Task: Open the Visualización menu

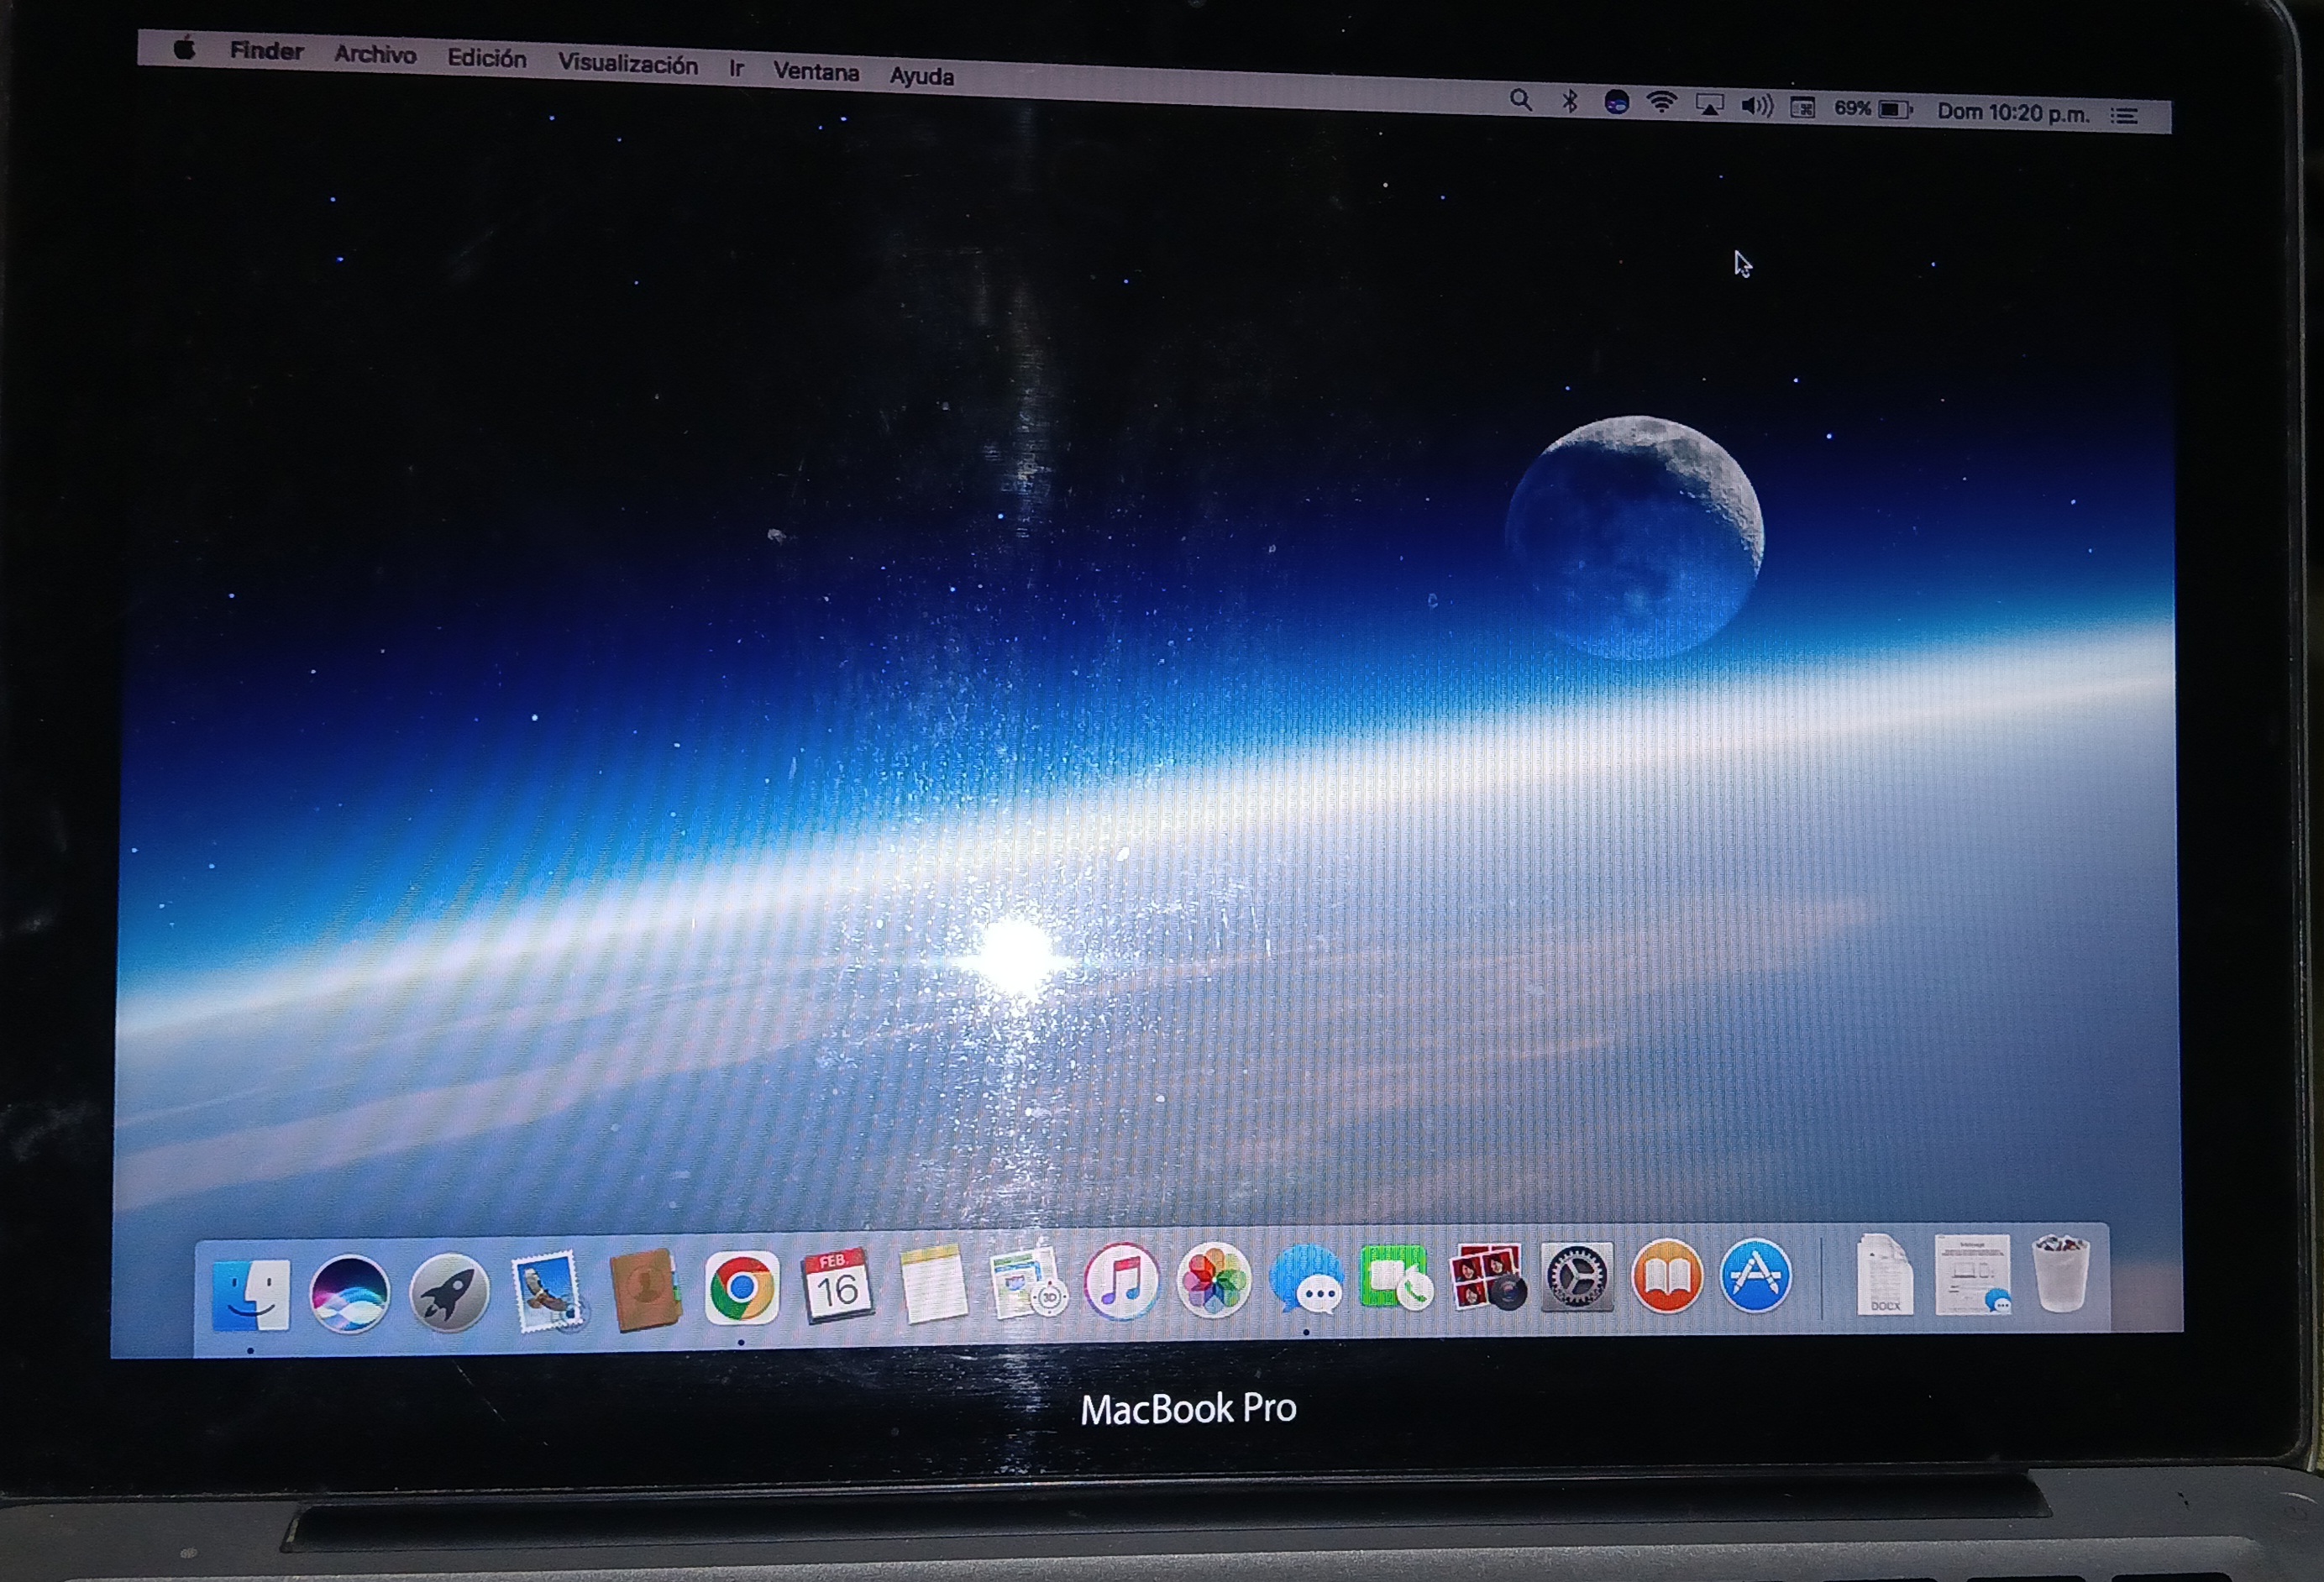Action: [x=627, y=63]
